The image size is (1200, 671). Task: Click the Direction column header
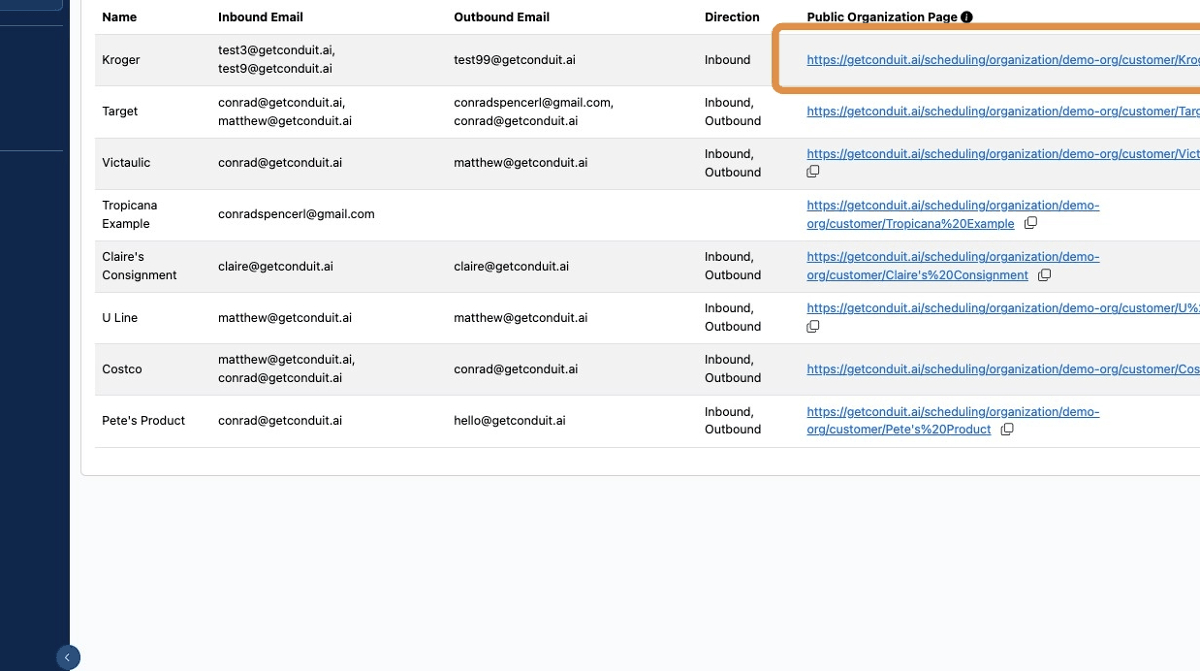(x=732, y=17)
